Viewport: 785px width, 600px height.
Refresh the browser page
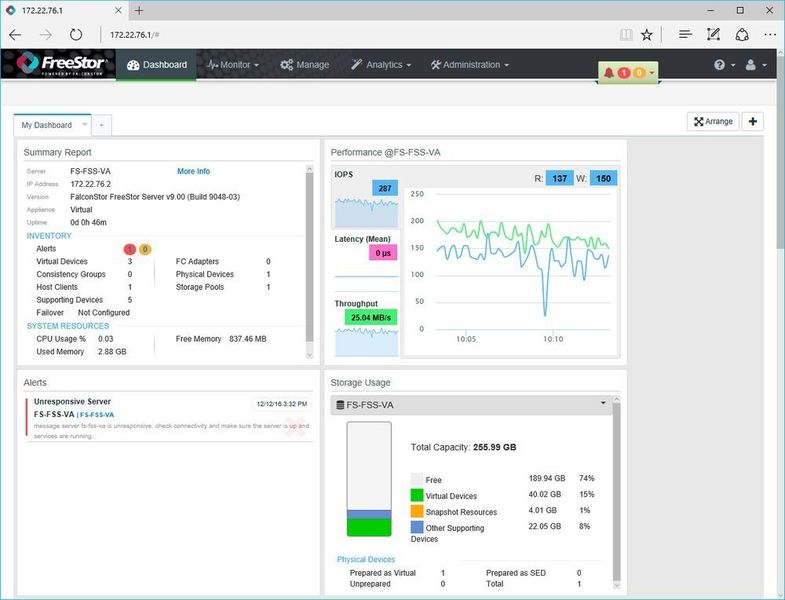[x=76, y=35]
